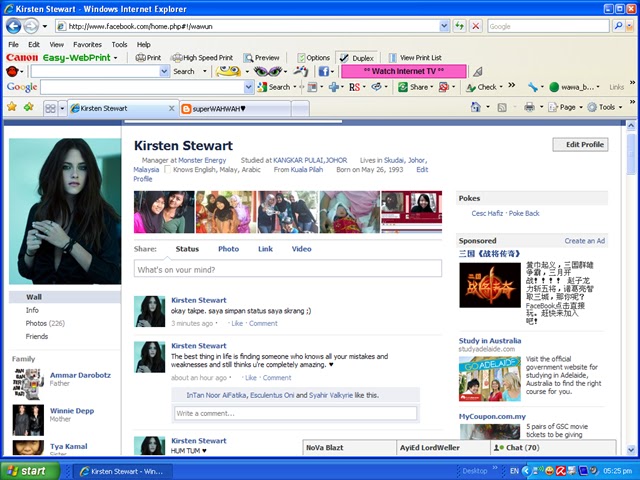Select the Link share option
Viewport: 640px width, 480px height.
coord(265,249)
